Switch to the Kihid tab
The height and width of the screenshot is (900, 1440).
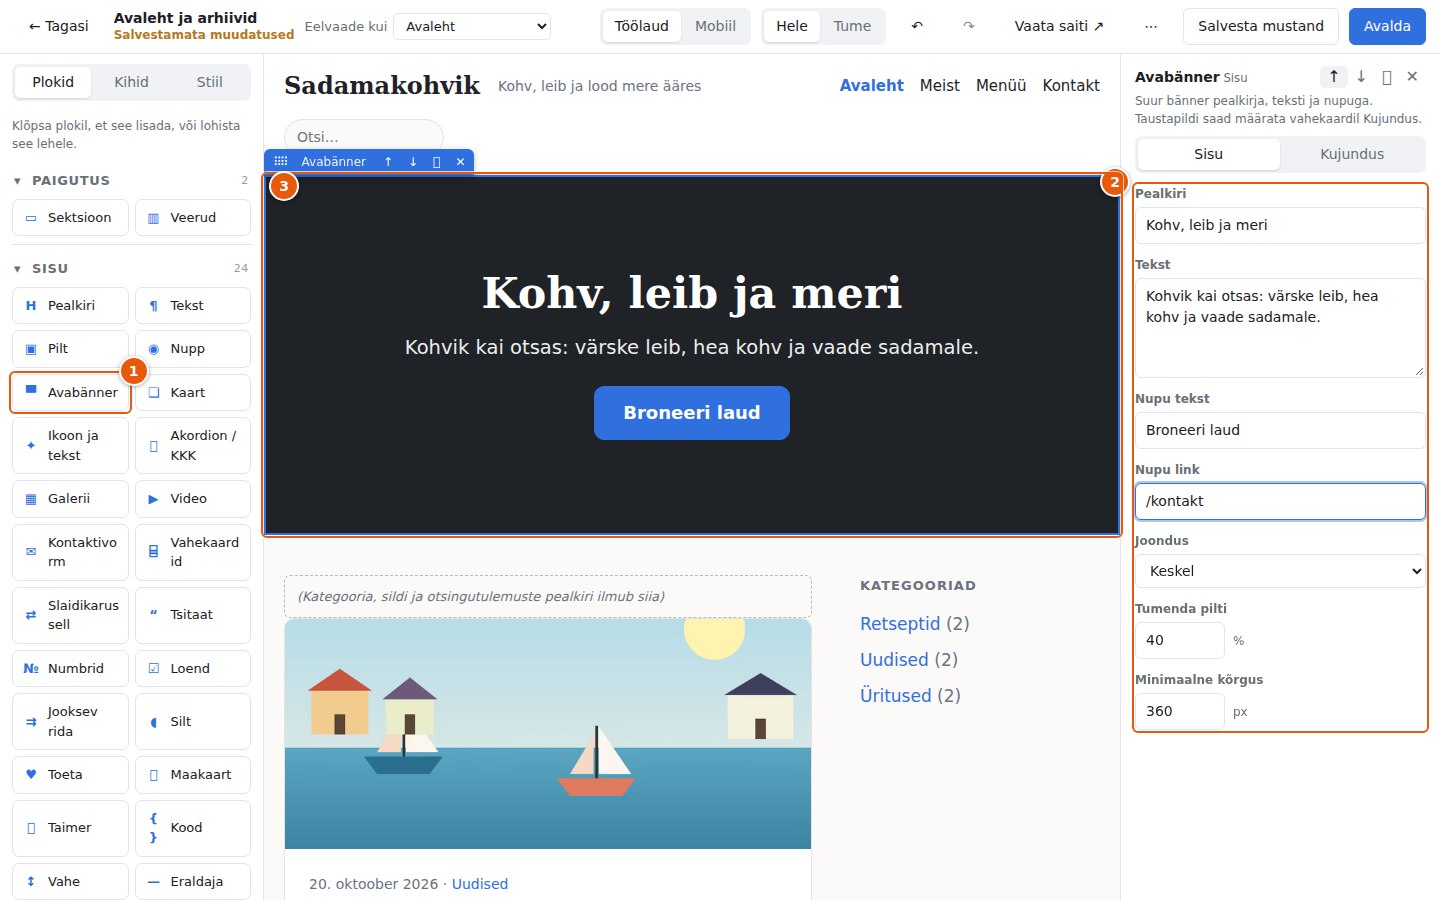131,82
